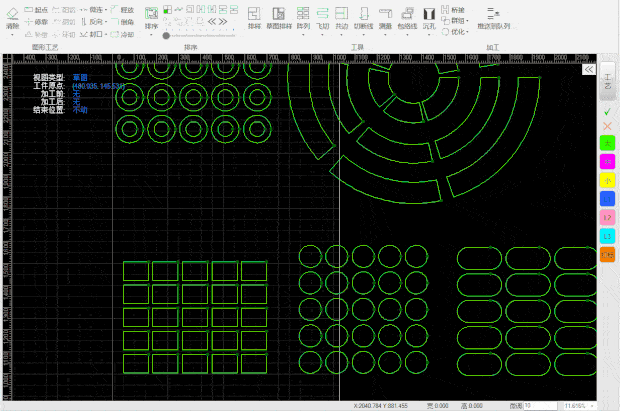This screenshot has width=620, height=411.
Task: Click the 阵列 array tool
Action: 303,18
